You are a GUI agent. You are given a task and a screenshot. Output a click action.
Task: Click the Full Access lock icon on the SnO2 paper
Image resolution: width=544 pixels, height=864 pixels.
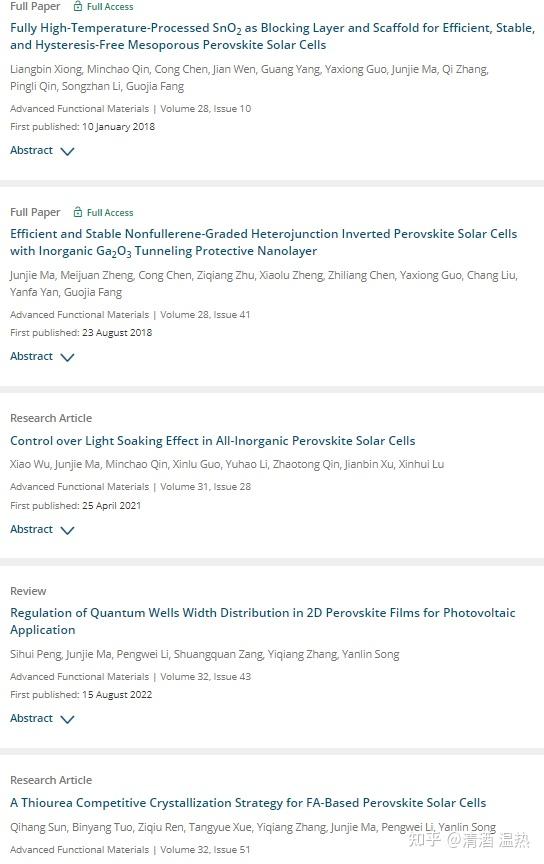point(78,7)
